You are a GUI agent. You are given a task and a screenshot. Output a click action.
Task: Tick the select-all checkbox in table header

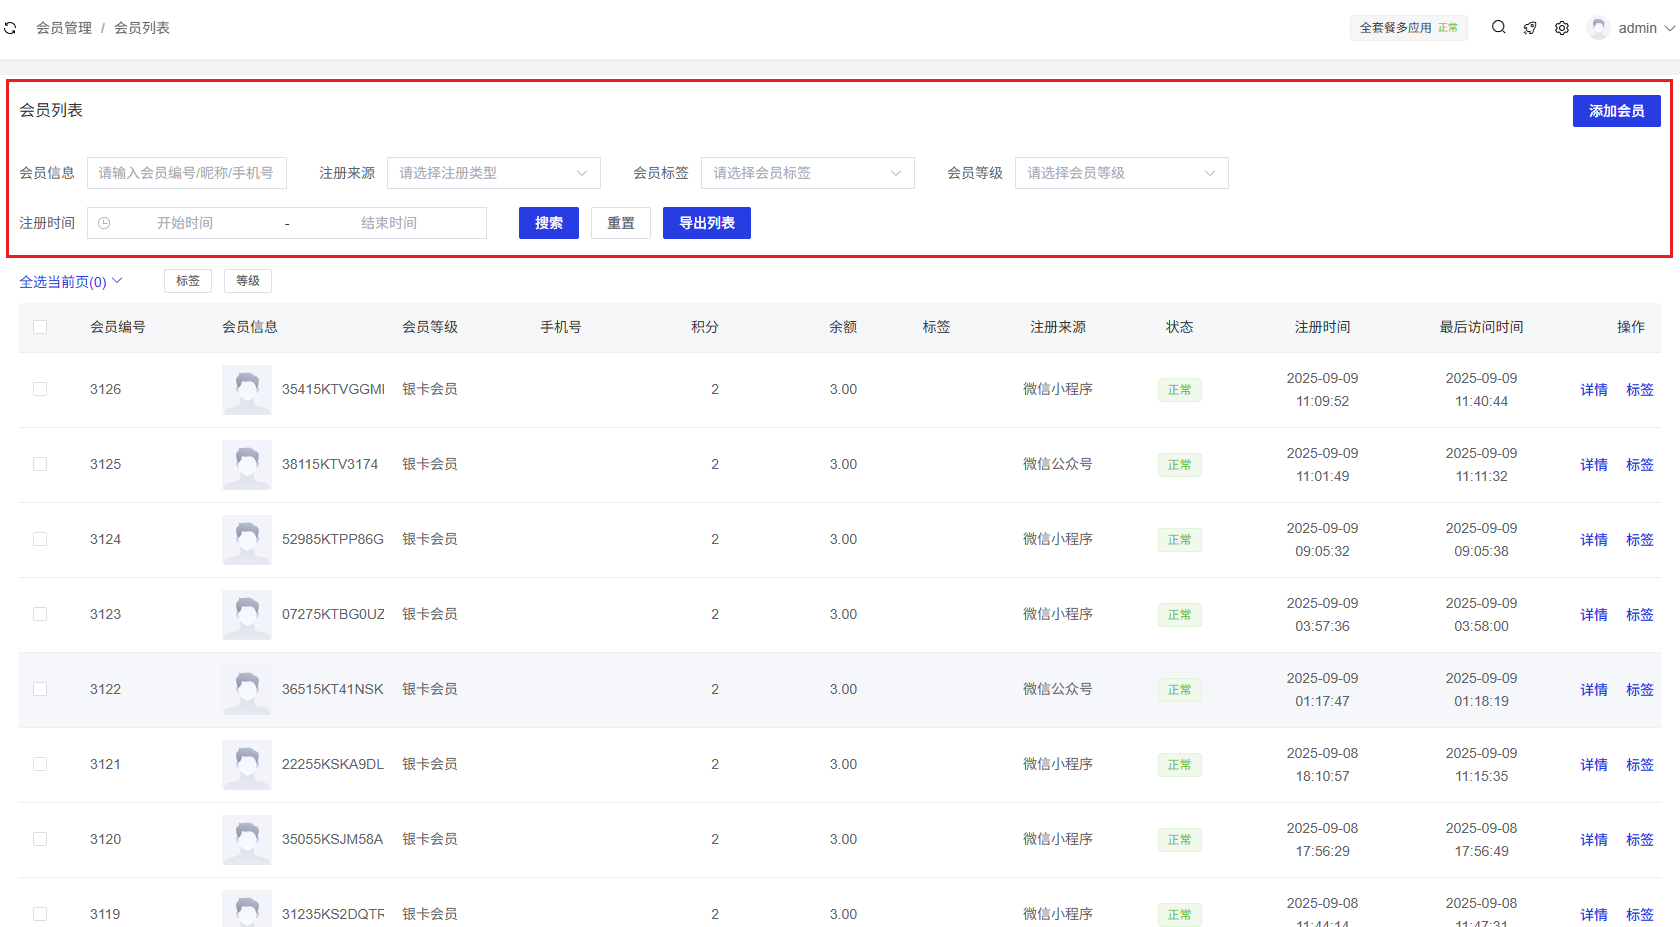click(40, 327)
